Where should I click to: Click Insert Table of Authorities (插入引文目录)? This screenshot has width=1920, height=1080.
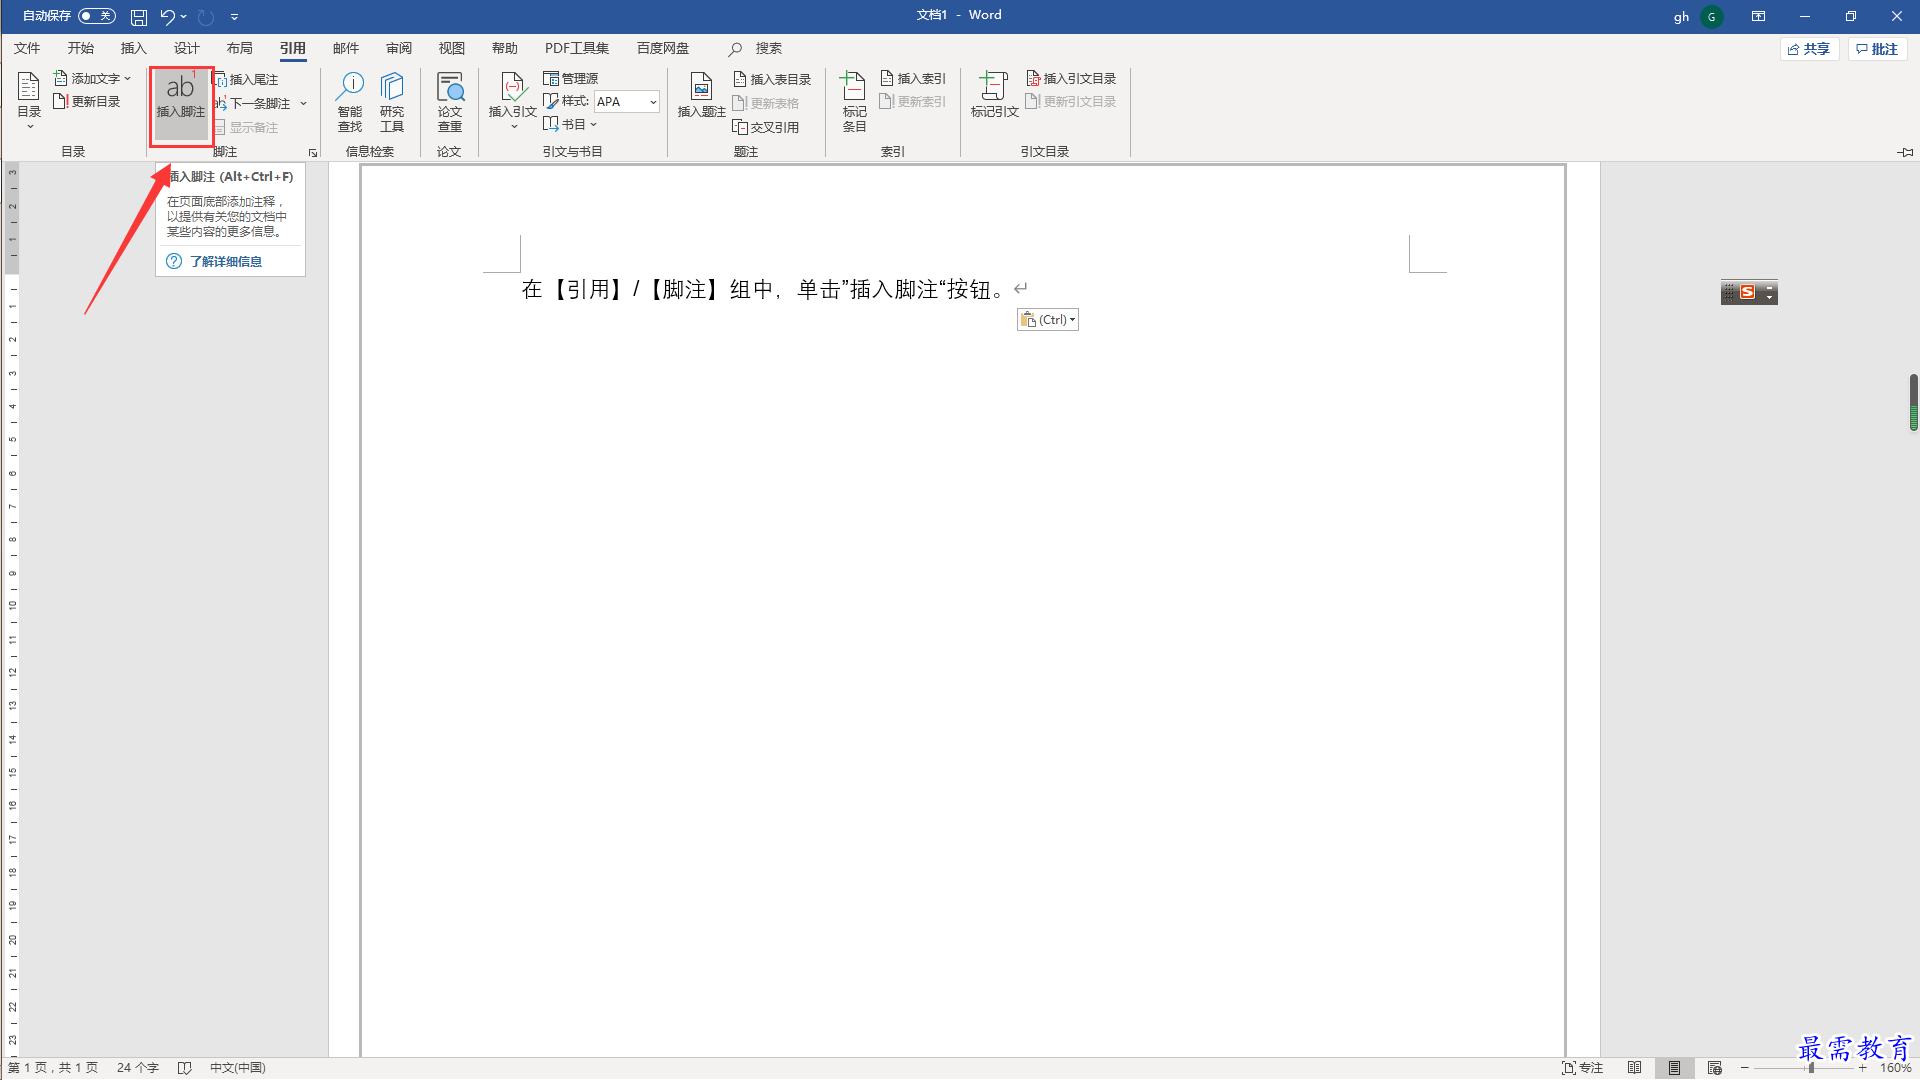pyautogui.click(x=1071, y=78)
